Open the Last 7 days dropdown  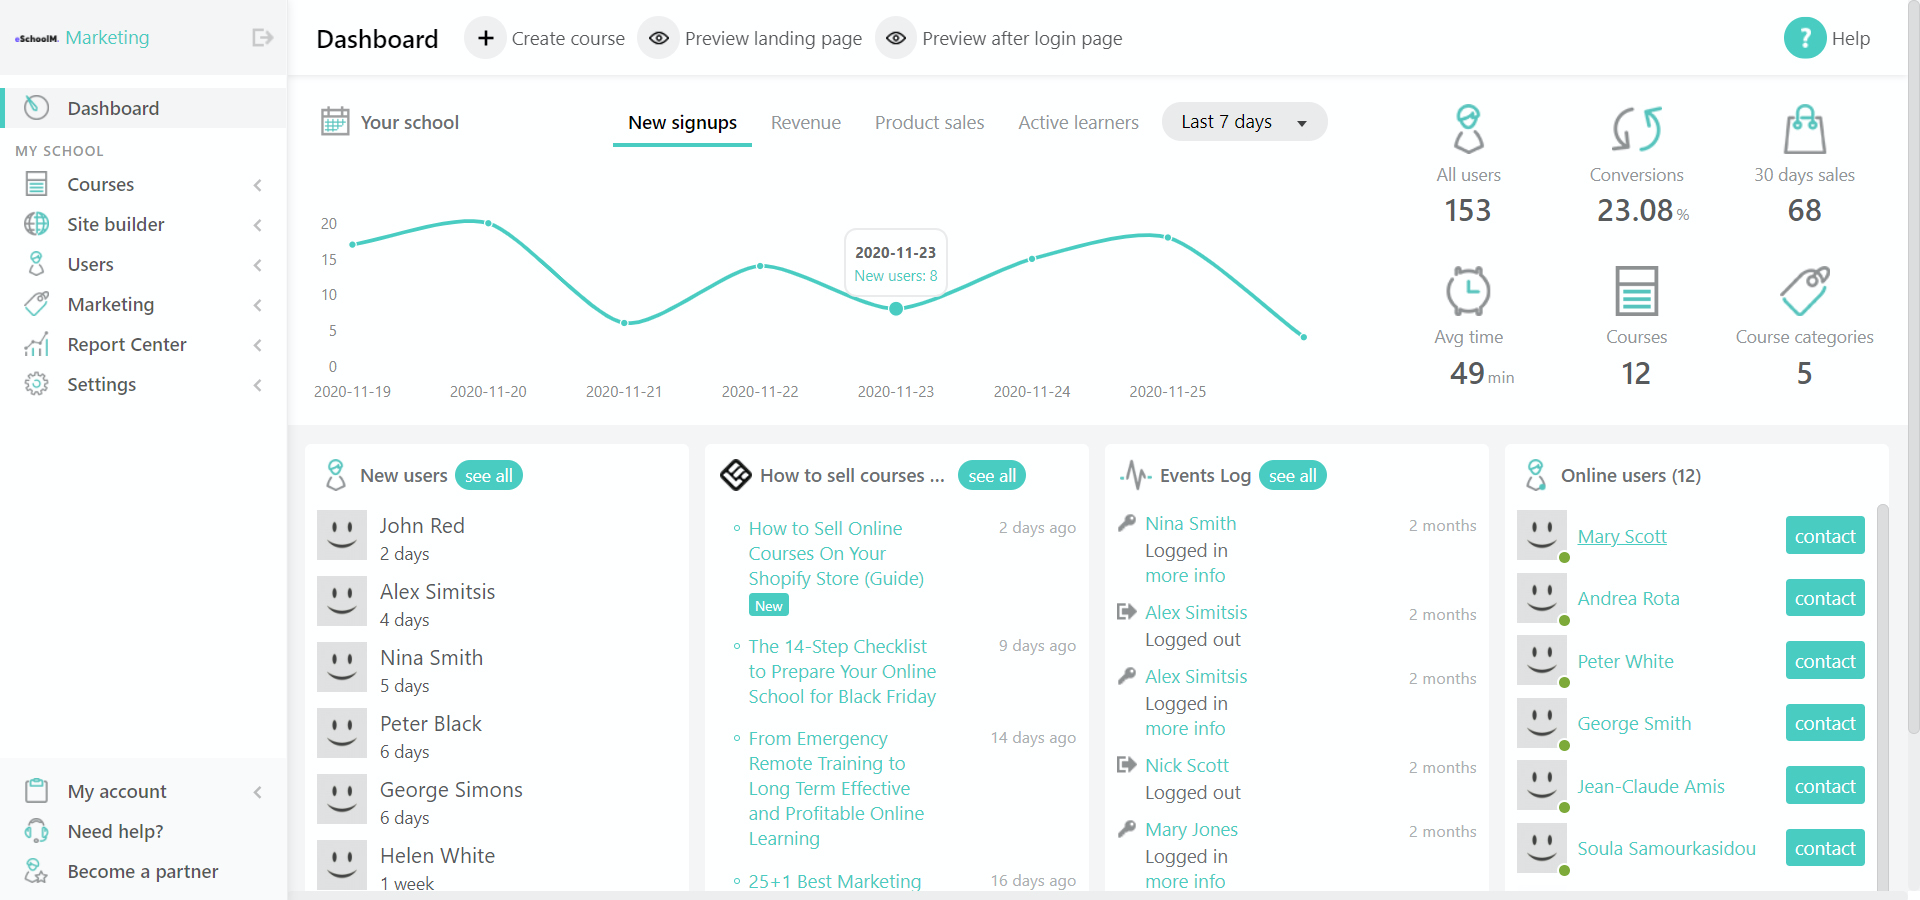pyautogui.click(x=1244, y=122)
